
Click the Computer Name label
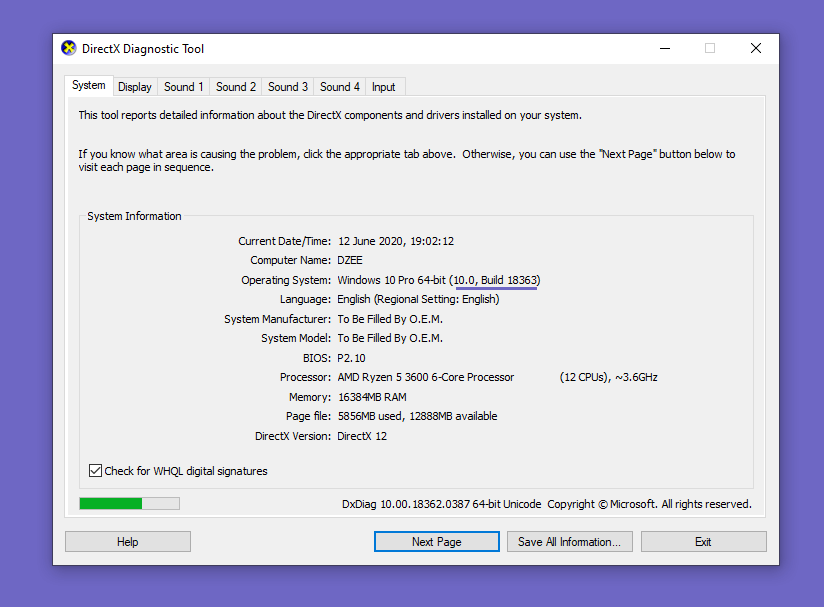pyautogui.click(x=291, y=260)
